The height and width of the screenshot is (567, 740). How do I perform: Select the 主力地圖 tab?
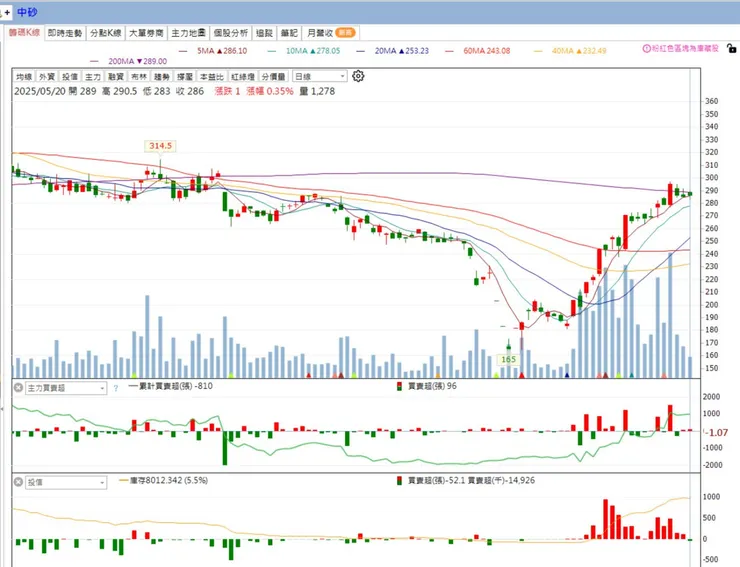pyautogui.click(x=188, y=33)
